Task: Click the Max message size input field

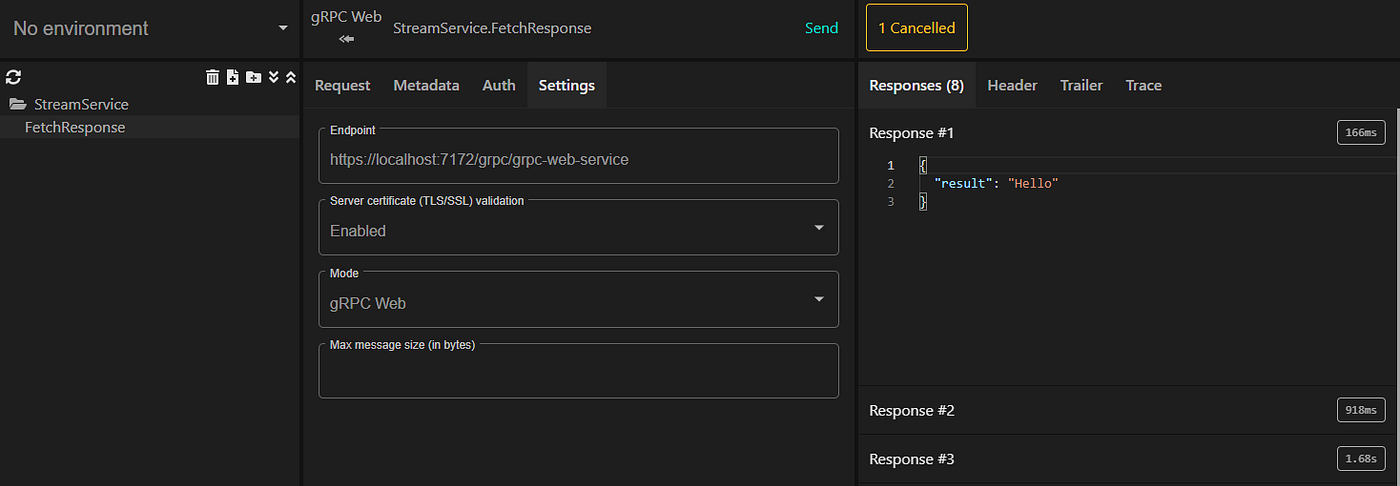Action: point(578,375)
